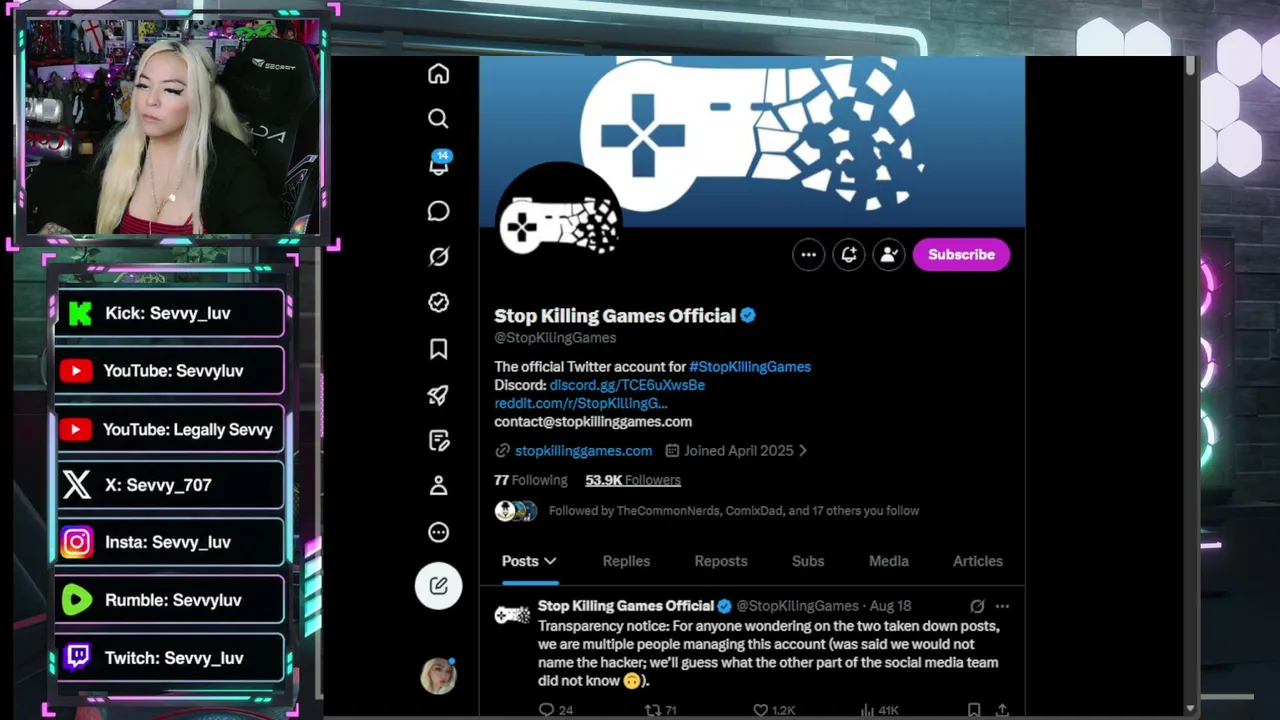Open Grok from the sidebar
The height and width of the screenshot is (720, 1280).
tap(438, 257)
